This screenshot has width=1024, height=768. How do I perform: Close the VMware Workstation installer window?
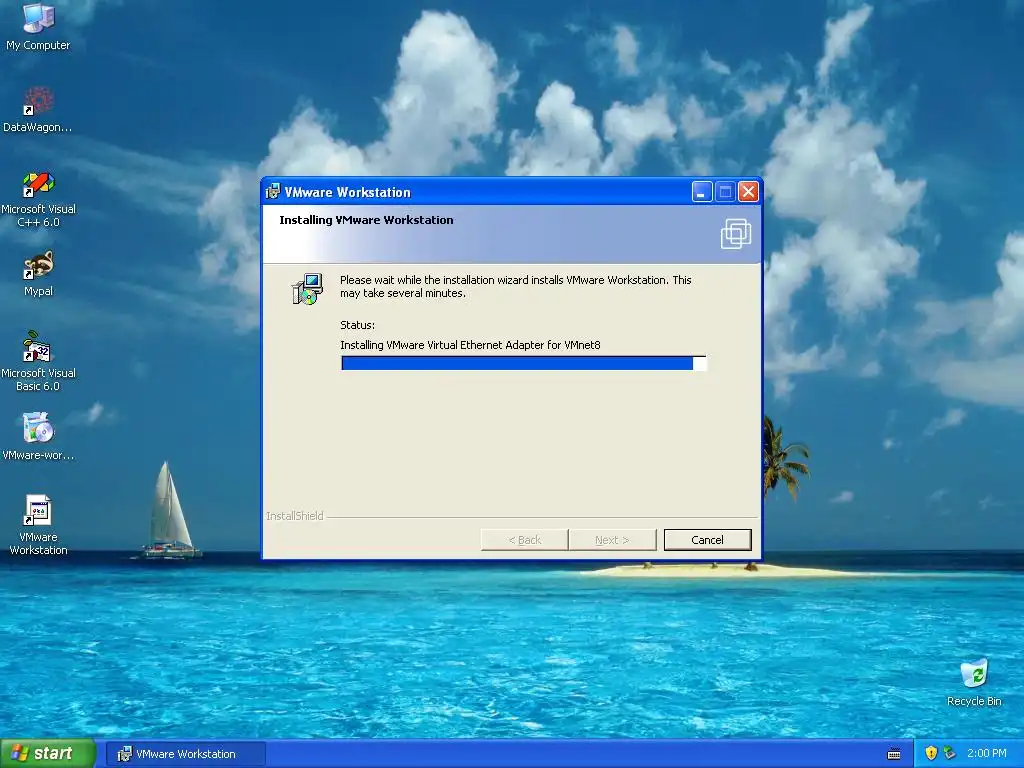click(748, 192)
